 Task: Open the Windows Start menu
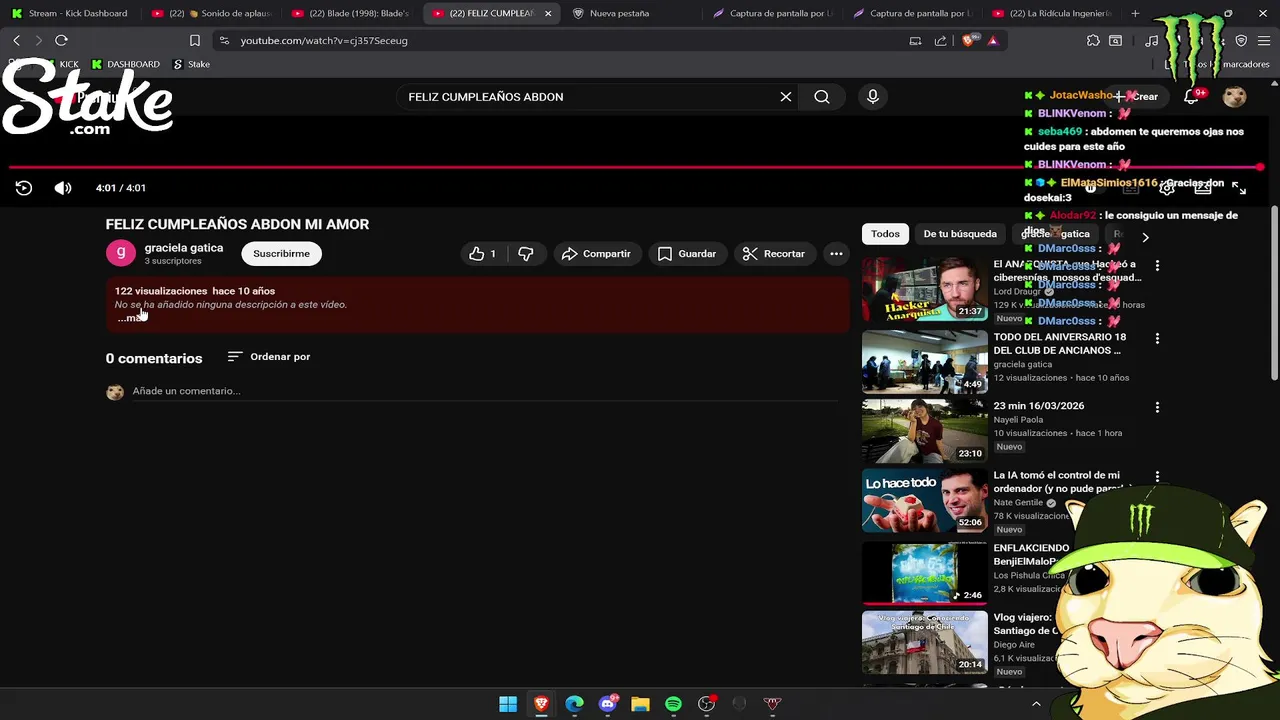coord(508,704)
